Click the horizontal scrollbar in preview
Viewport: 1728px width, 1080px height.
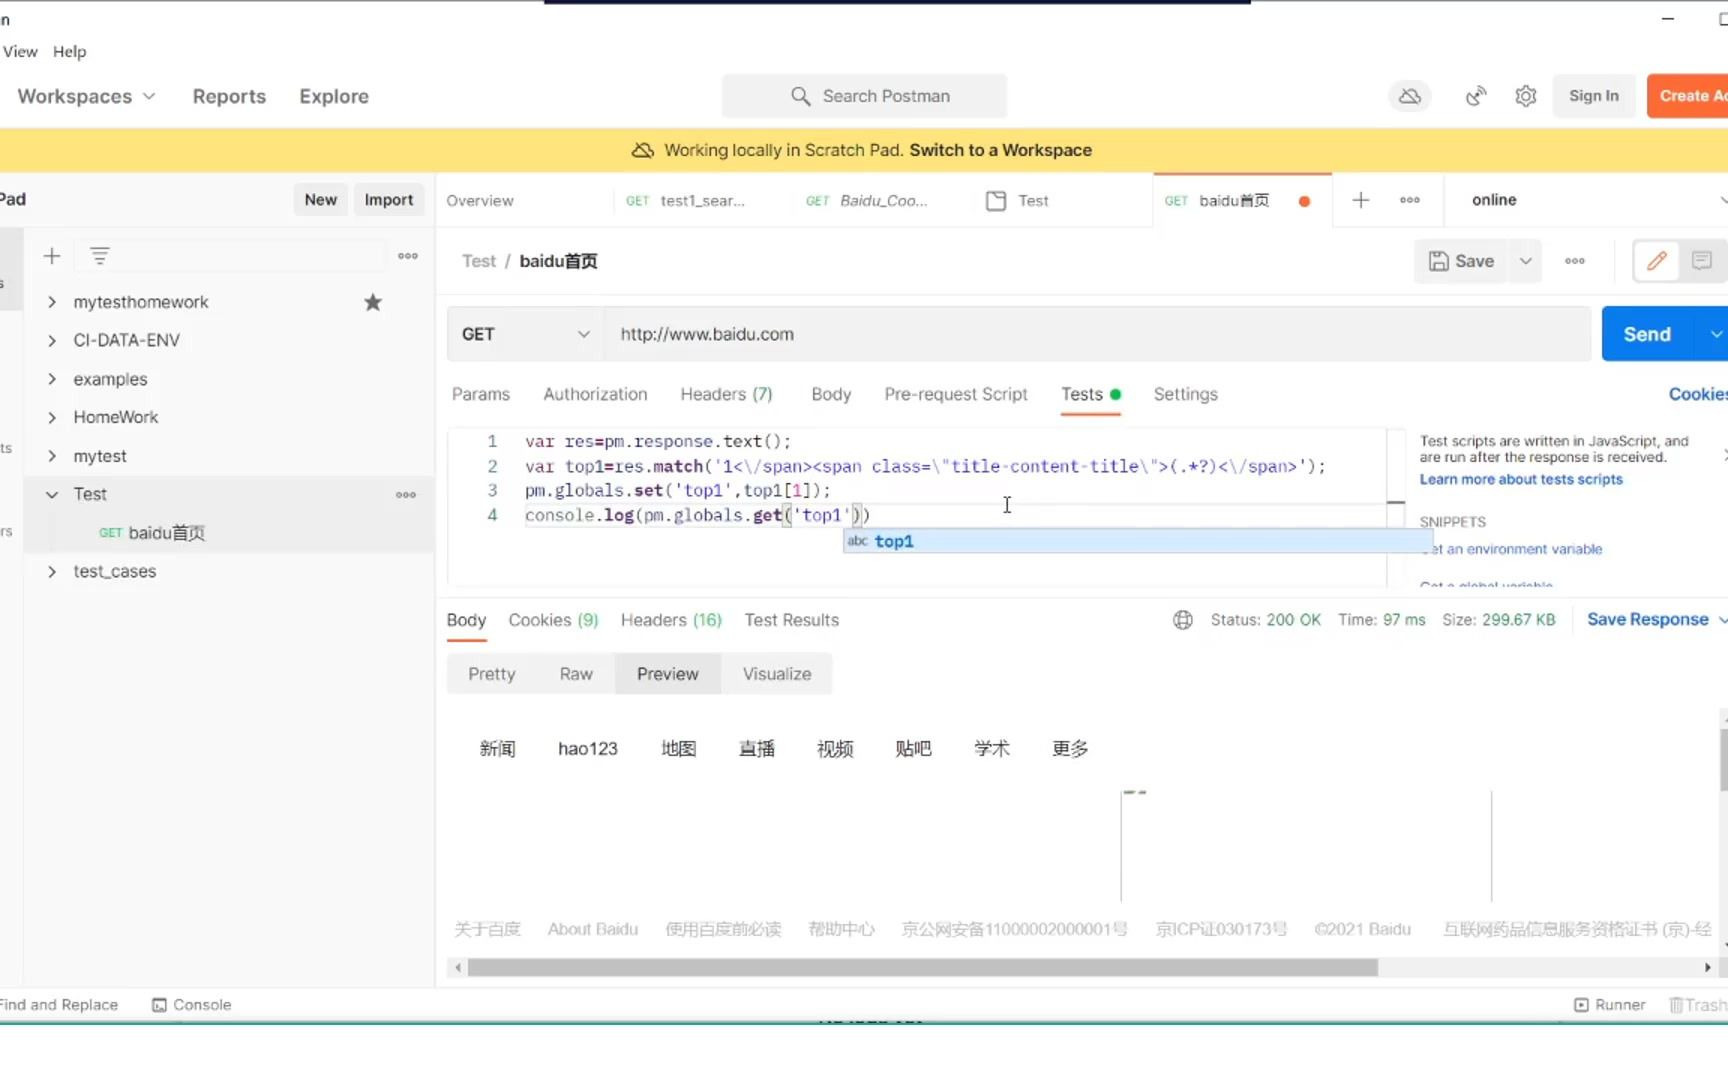point(922,968)
